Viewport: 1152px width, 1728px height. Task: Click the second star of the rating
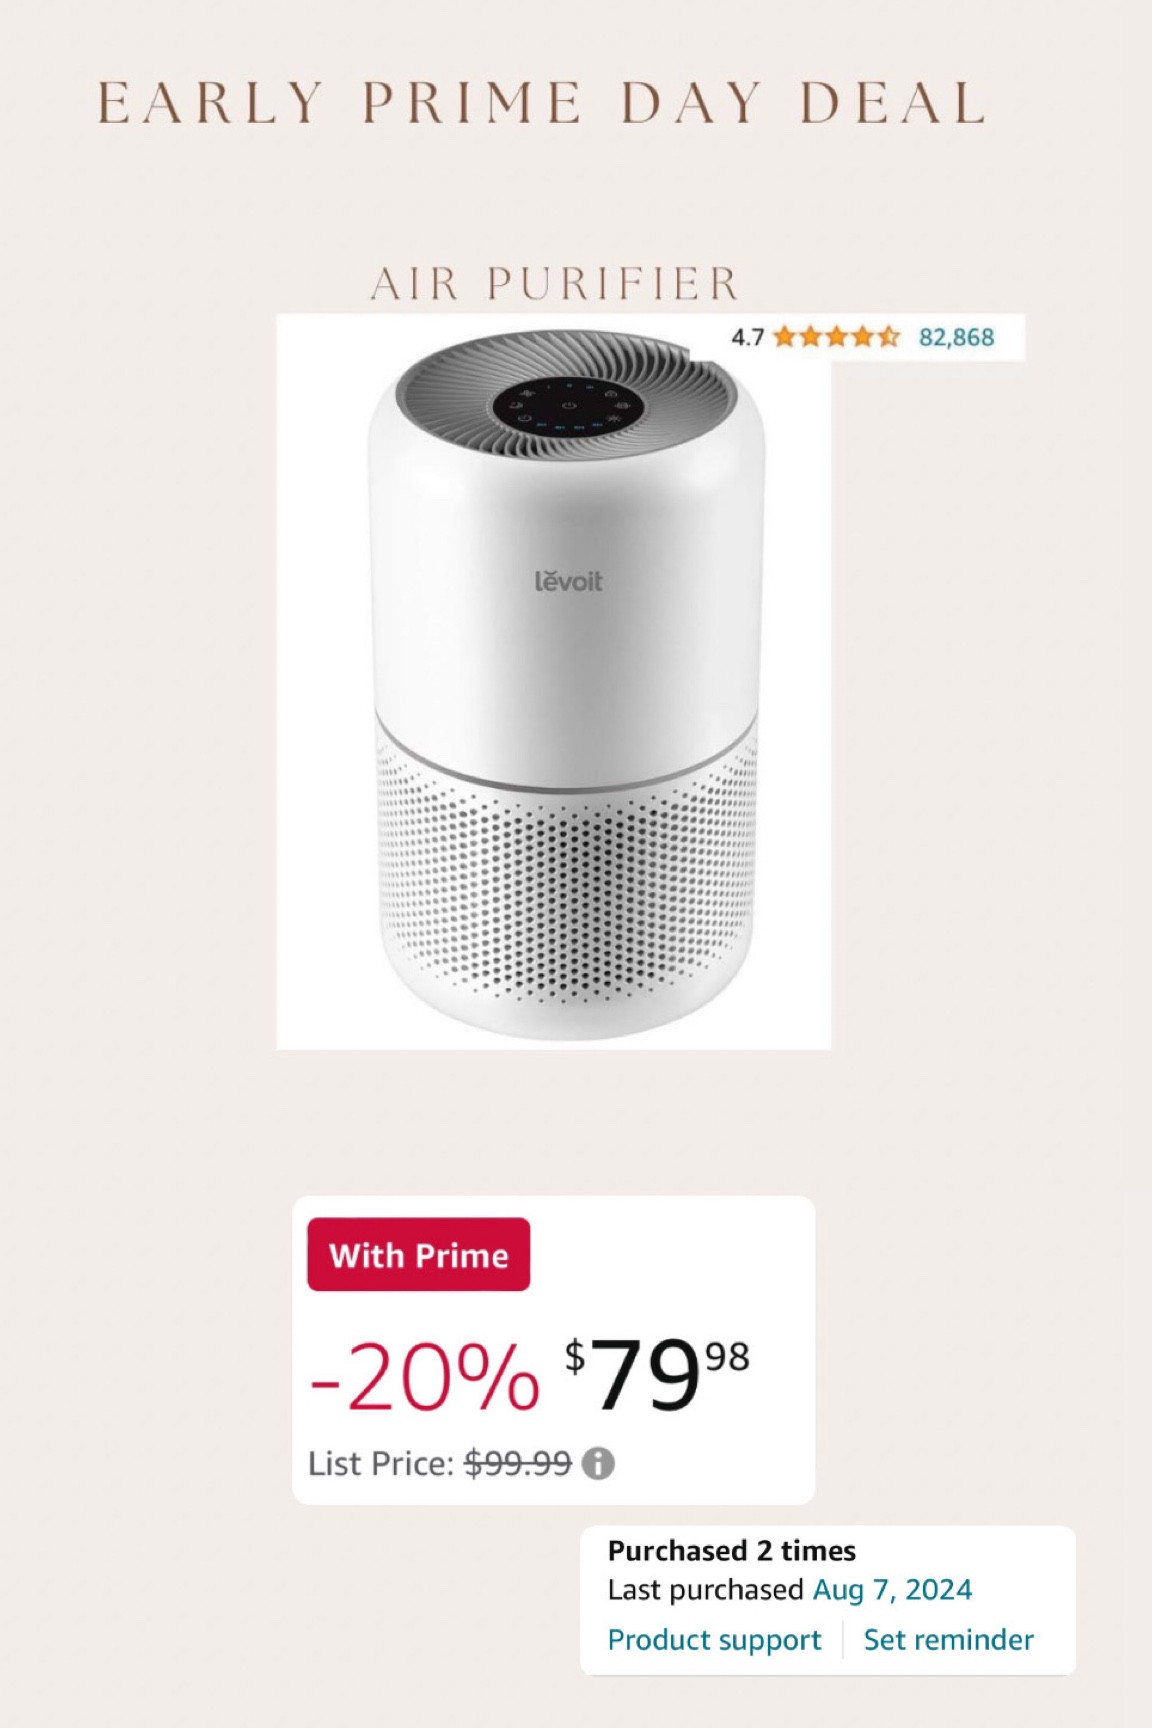pos(810,337)
